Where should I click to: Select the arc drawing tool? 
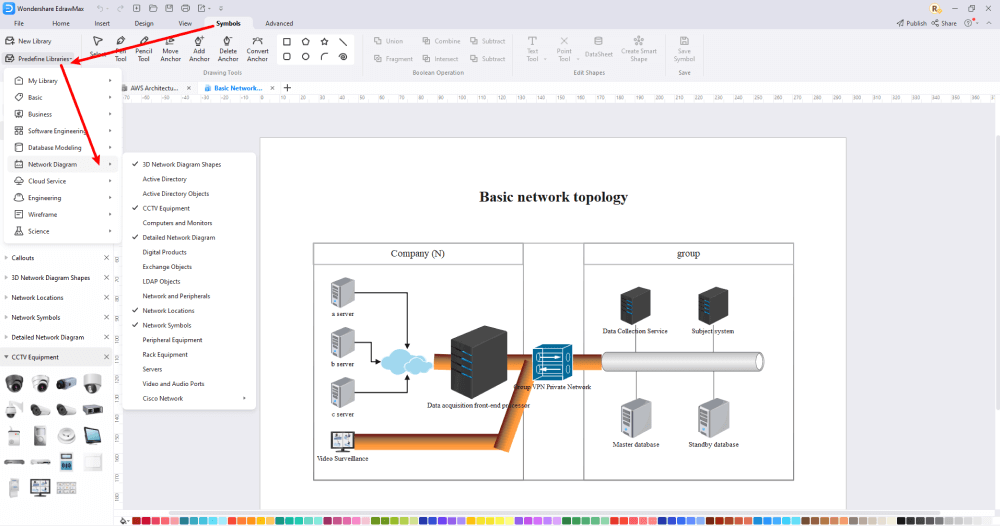click(x=324, y=57)
